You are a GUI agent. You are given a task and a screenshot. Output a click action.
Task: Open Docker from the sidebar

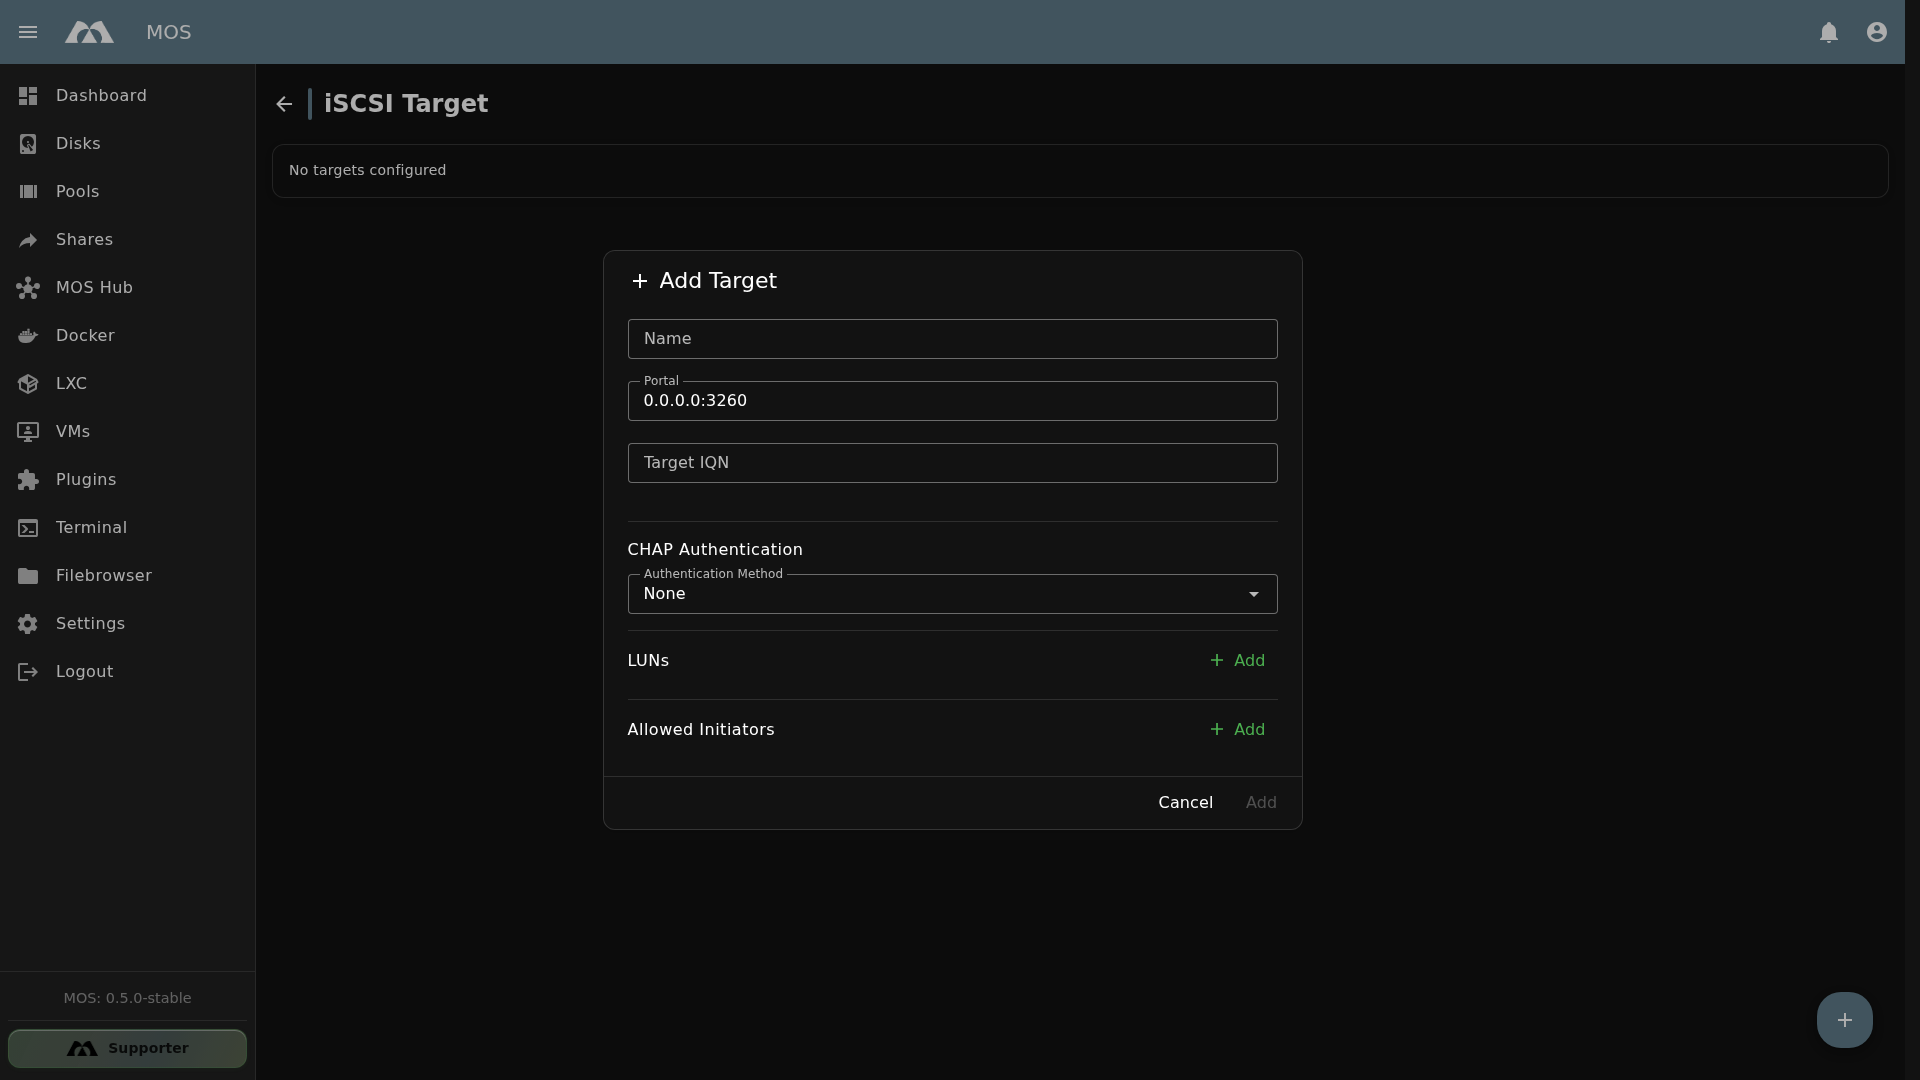point(127,336)
